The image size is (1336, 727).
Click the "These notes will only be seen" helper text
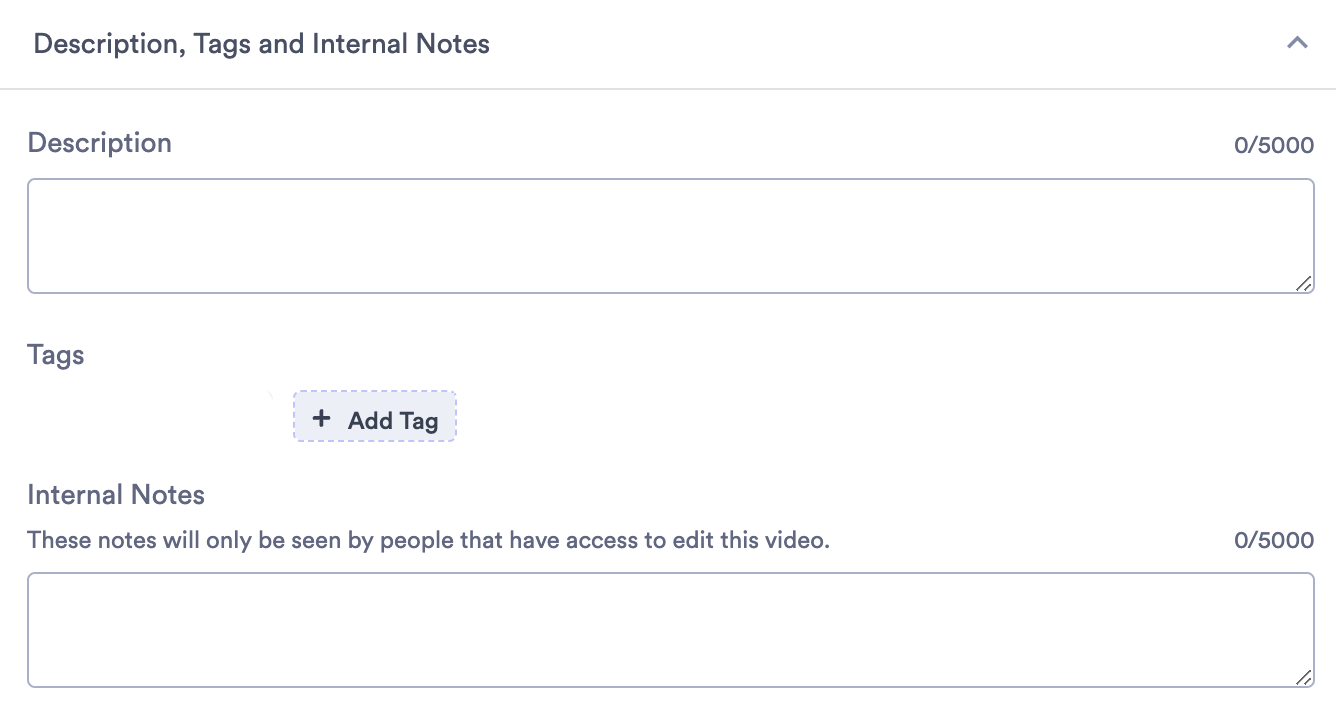pos(429,541)
